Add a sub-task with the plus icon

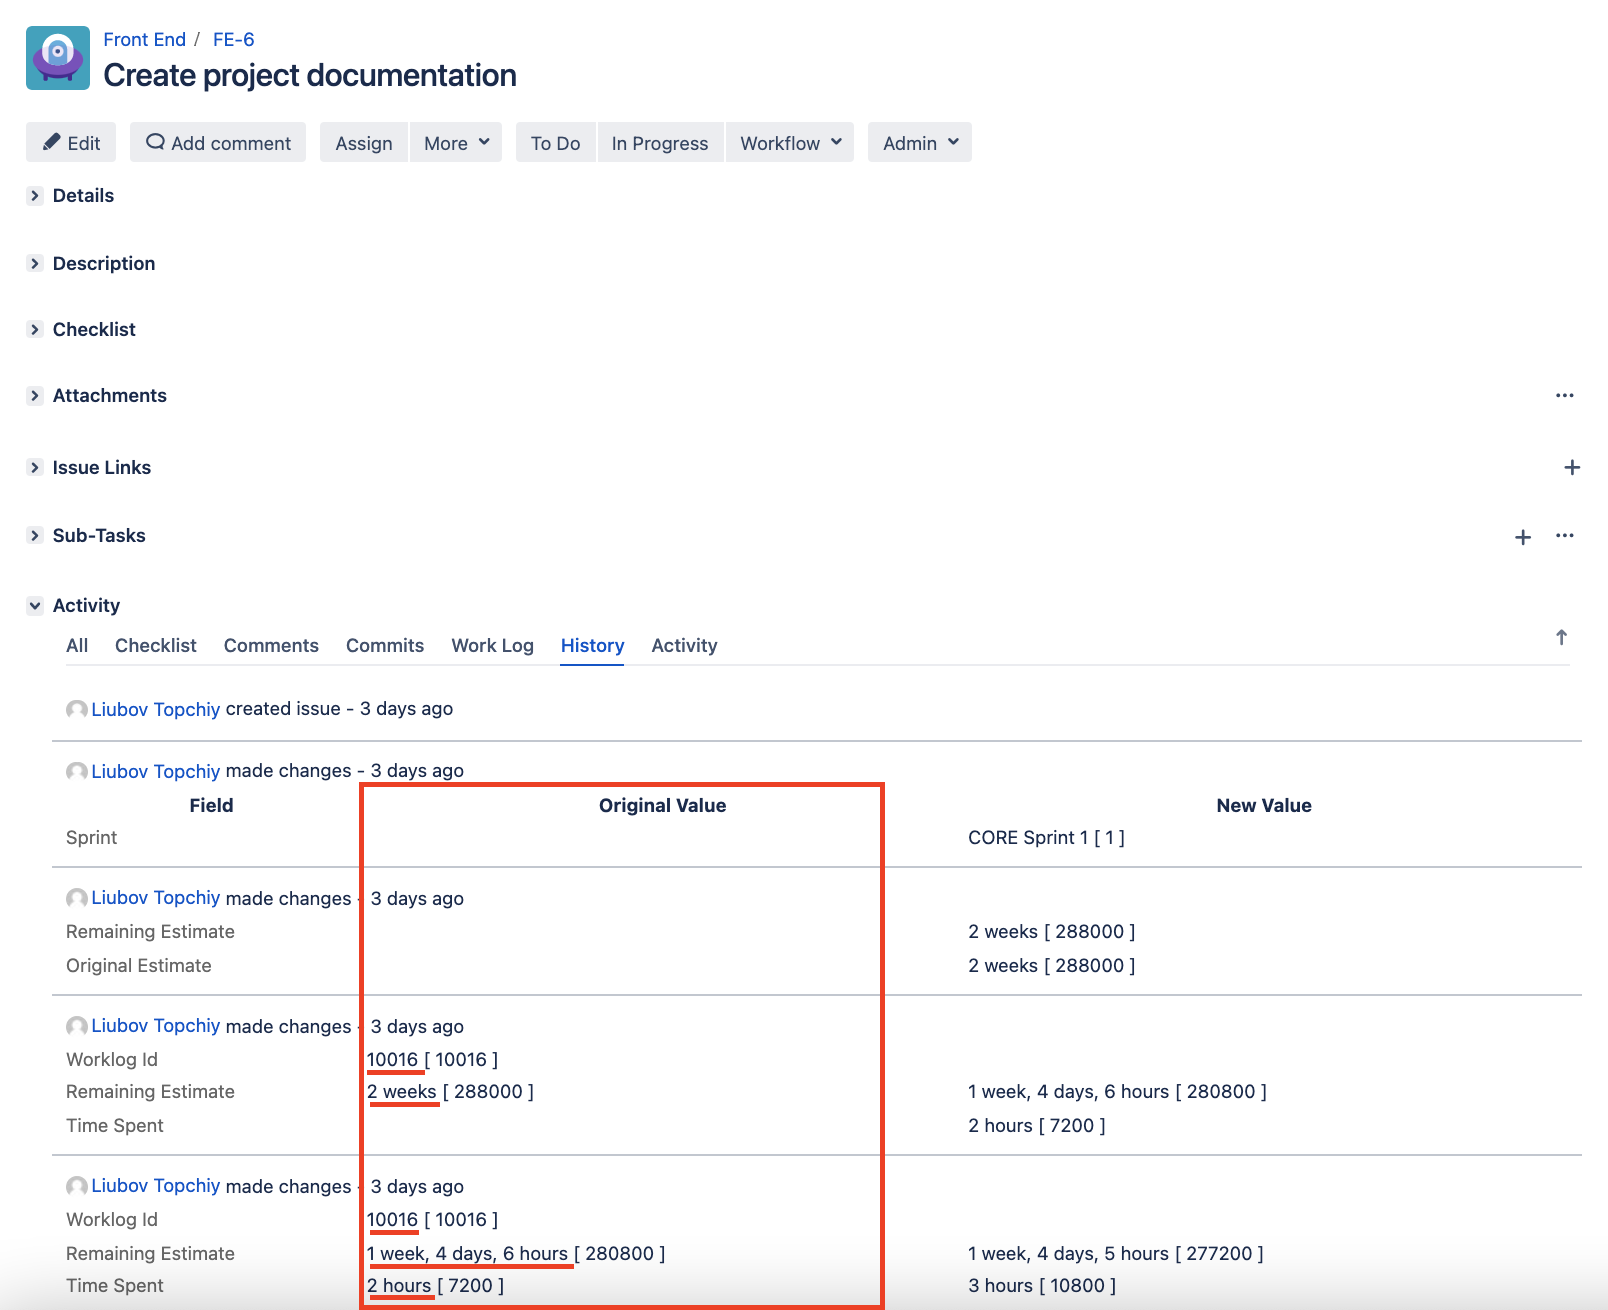click(x=1522, y=537)
